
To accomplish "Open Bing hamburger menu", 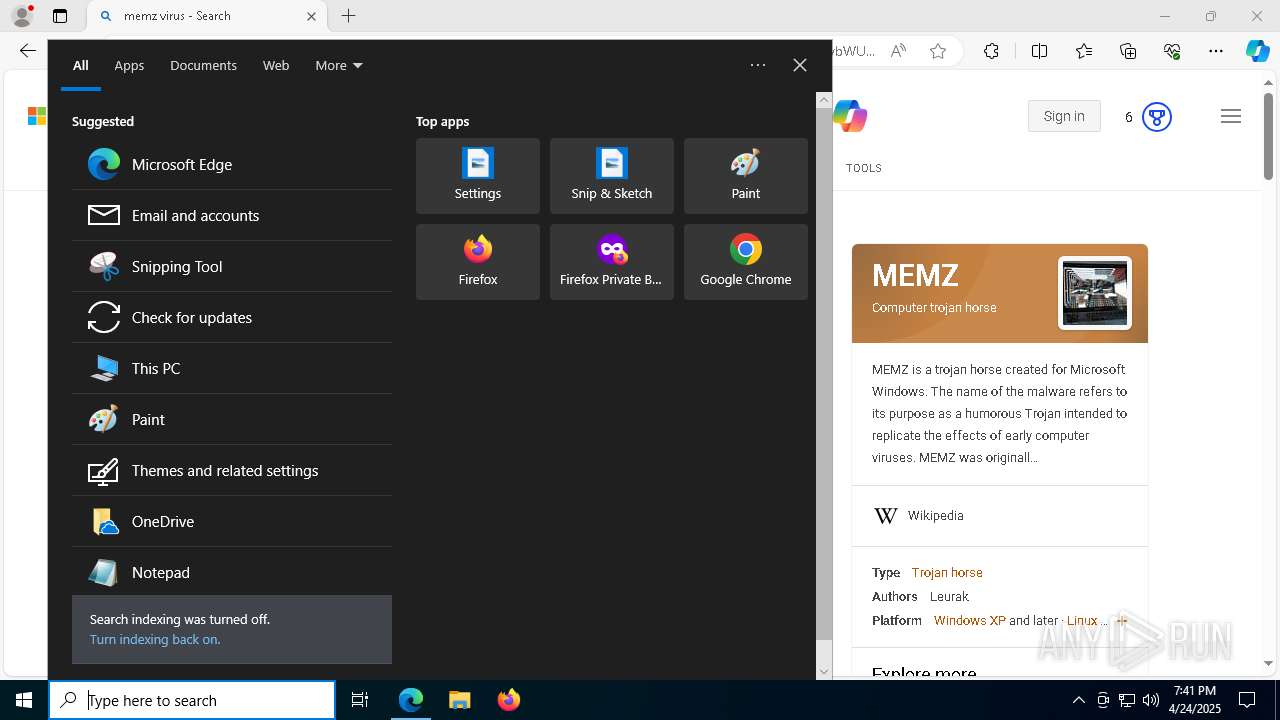I will click(x=1231, y=116).
